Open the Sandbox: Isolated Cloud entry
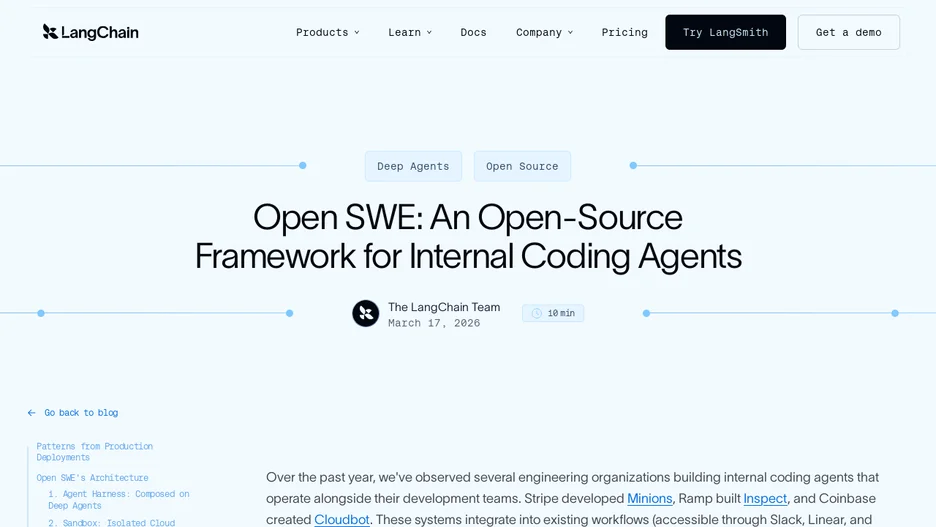Image resolution: width=936 pixels, height=527 pixels. pos(112,523)
